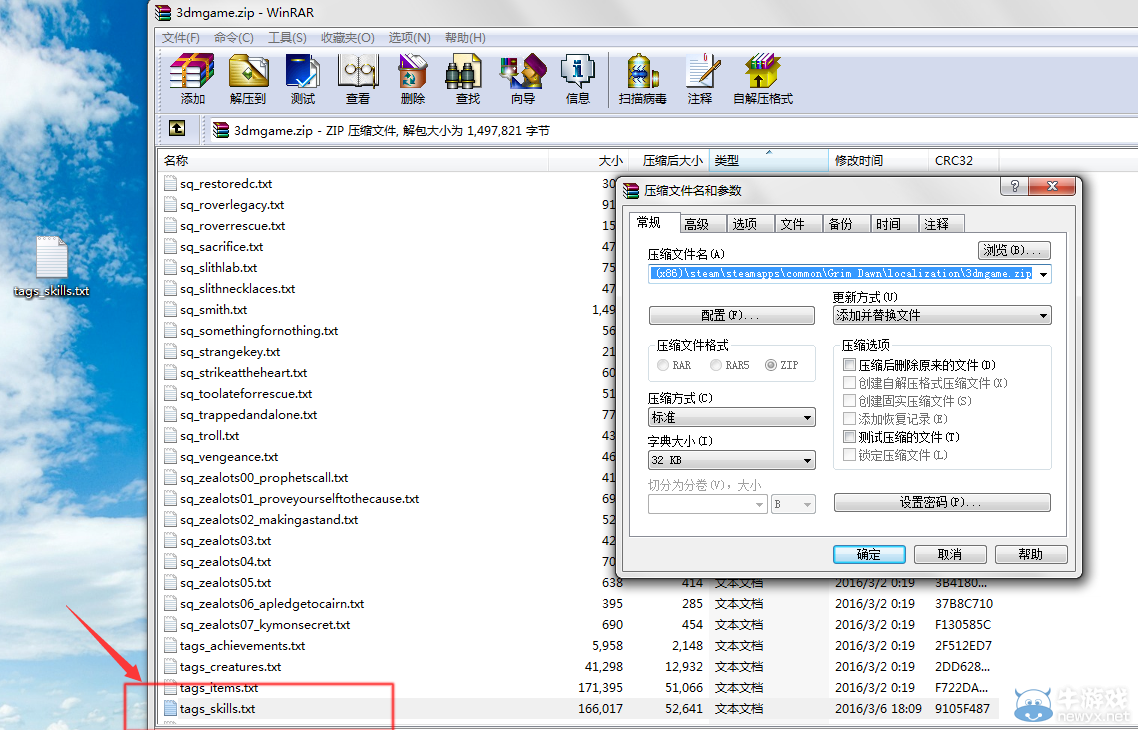
Task: Click the sq_restoredc.txt file icon
Action: point(171,184)
